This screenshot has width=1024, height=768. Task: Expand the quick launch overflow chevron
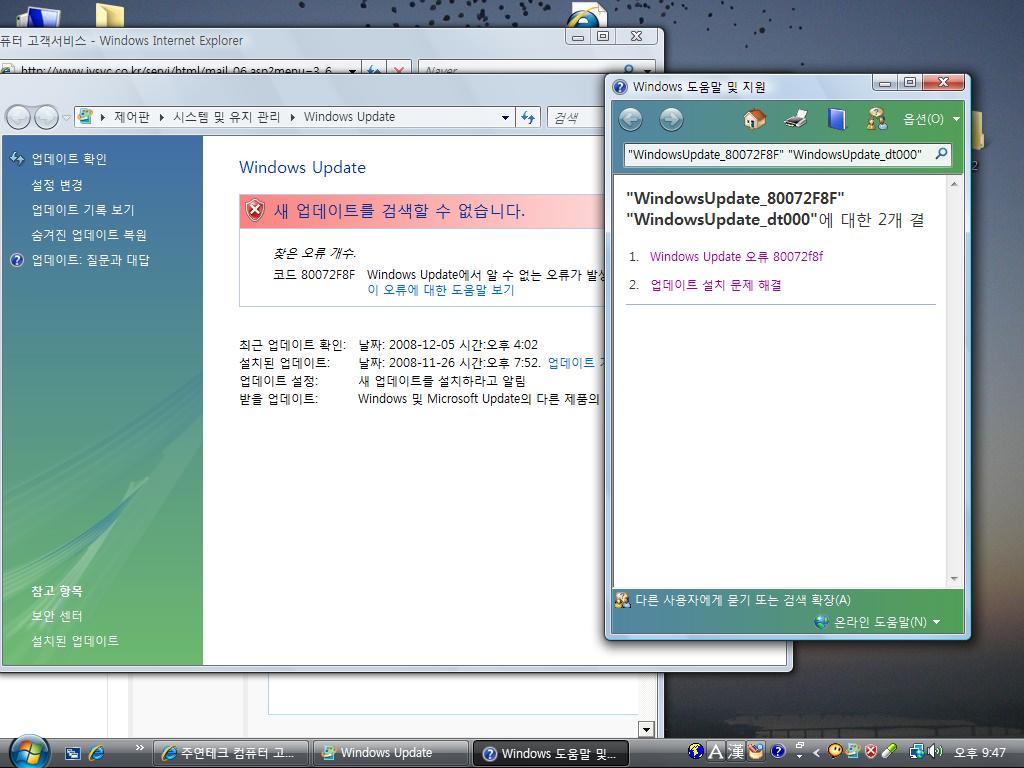(139, 747)
